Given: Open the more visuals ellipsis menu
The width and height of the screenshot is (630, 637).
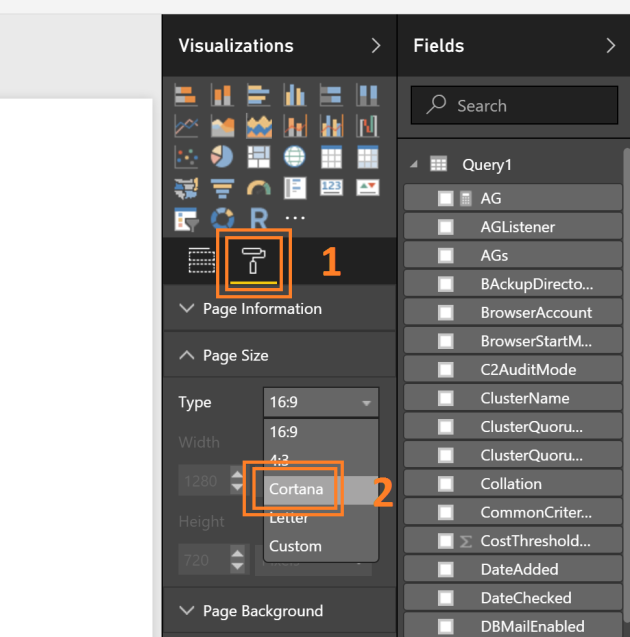Looking at the screenshot, I should (x=295, y=218).
